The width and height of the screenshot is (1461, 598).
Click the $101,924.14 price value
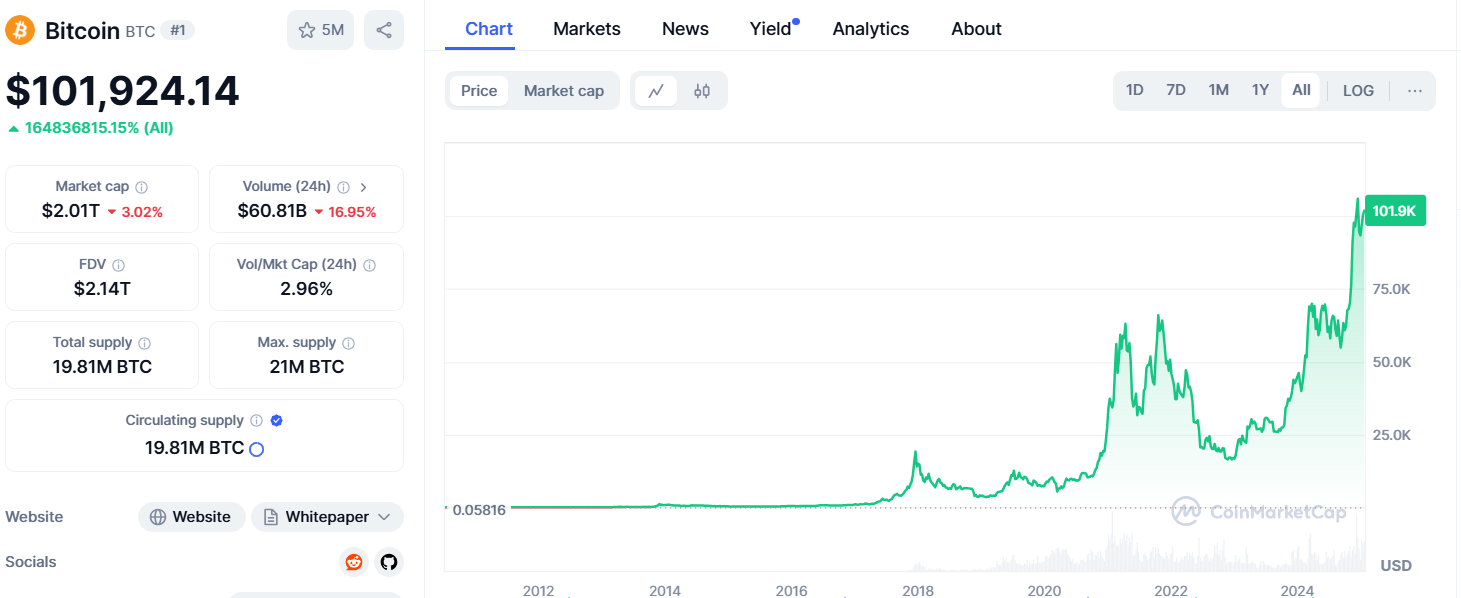(x=123, y=91)
